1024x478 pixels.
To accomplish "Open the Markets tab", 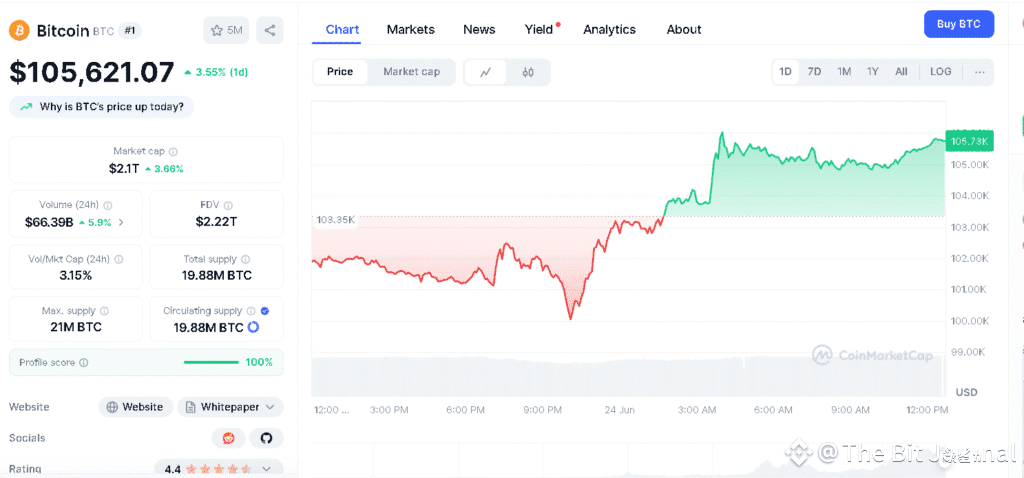I will (411, 29).
